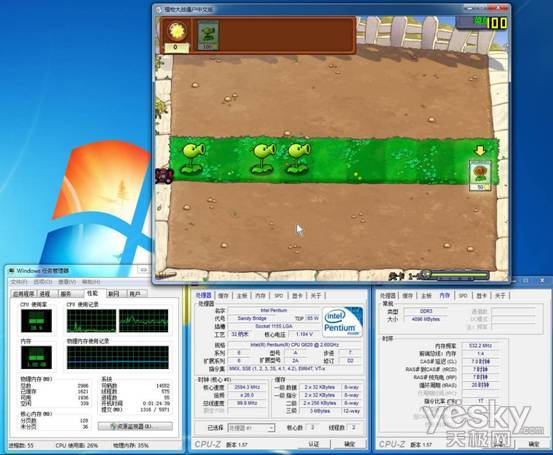Click the 'DDR3' memory type field
Image resolution: width=553 pixels, height=455 pixels.
(x=426, y=311)
